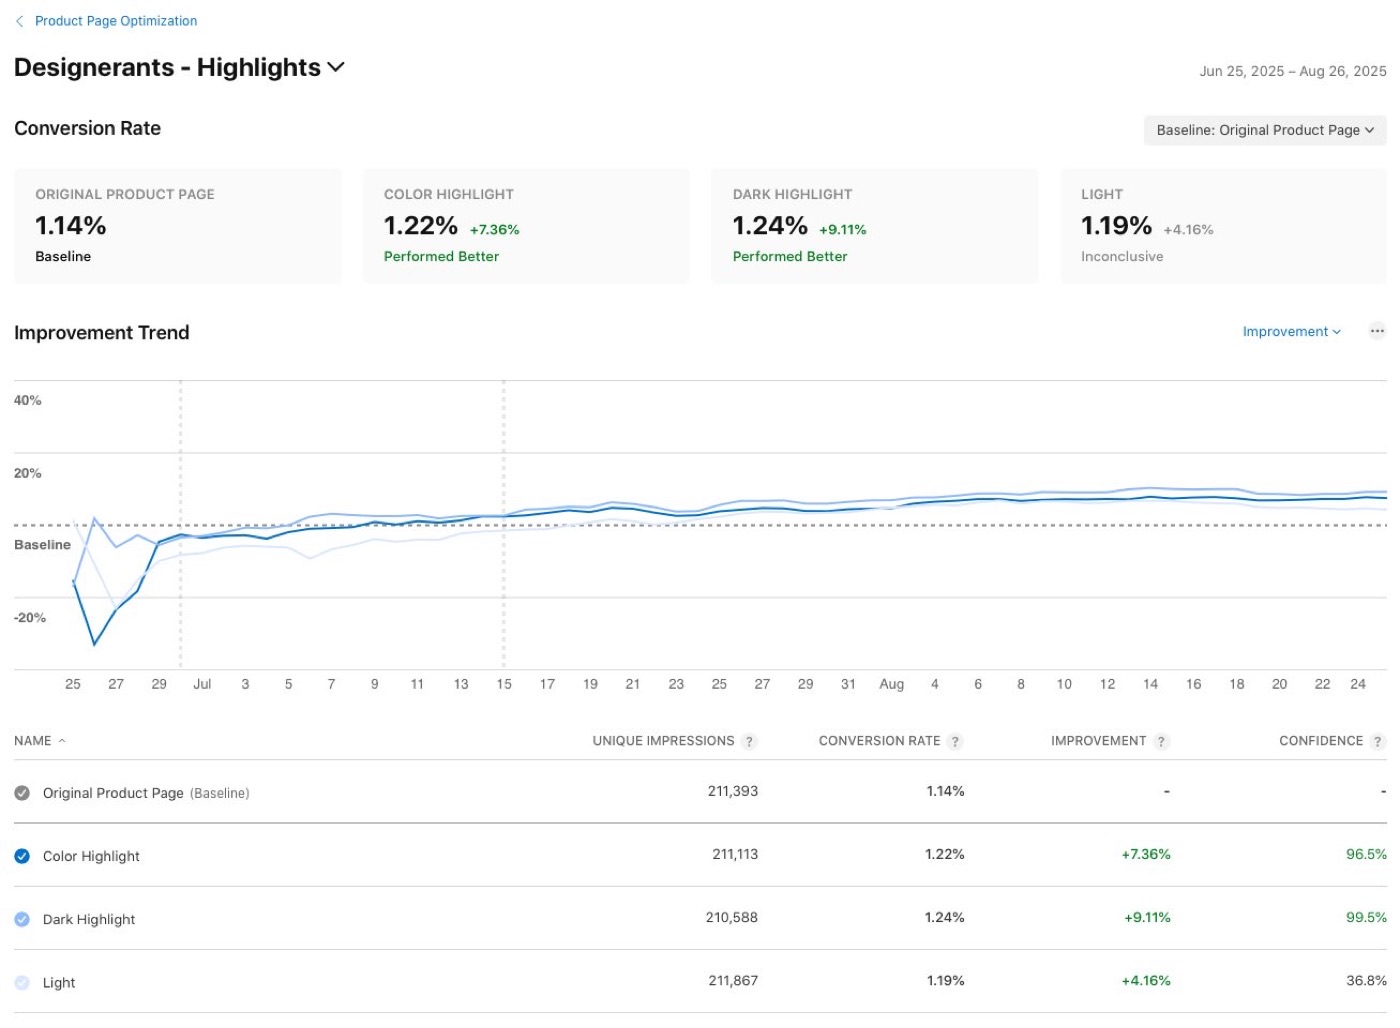Click the 211,867 unique impressions cell
Viewport: 1400px width, 1028px height.
(733, 980)
